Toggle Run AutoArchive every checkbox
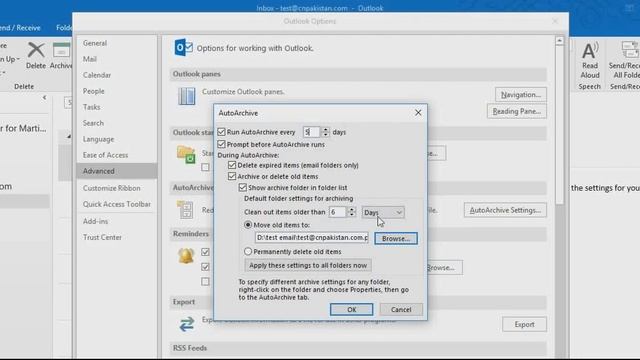The width and height of the screenshot is (640, 360). coord(221,132)
